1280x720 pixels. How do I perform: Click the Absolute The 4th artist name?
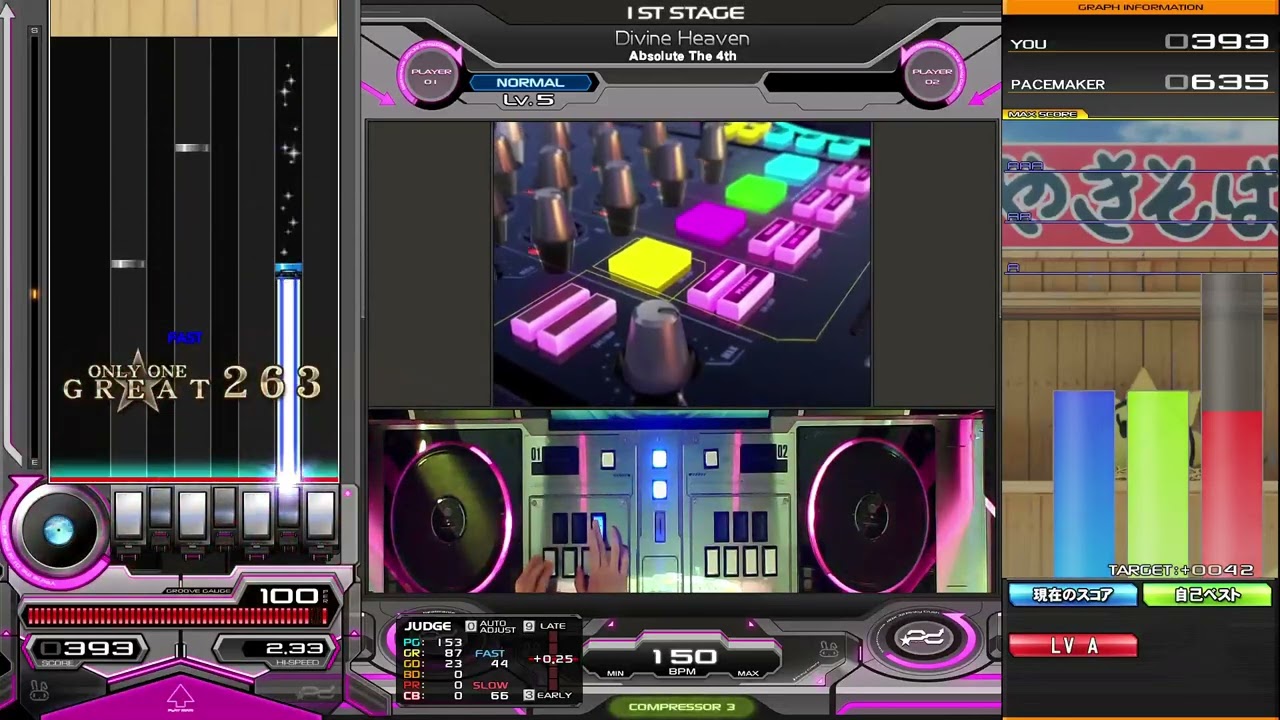683,56
